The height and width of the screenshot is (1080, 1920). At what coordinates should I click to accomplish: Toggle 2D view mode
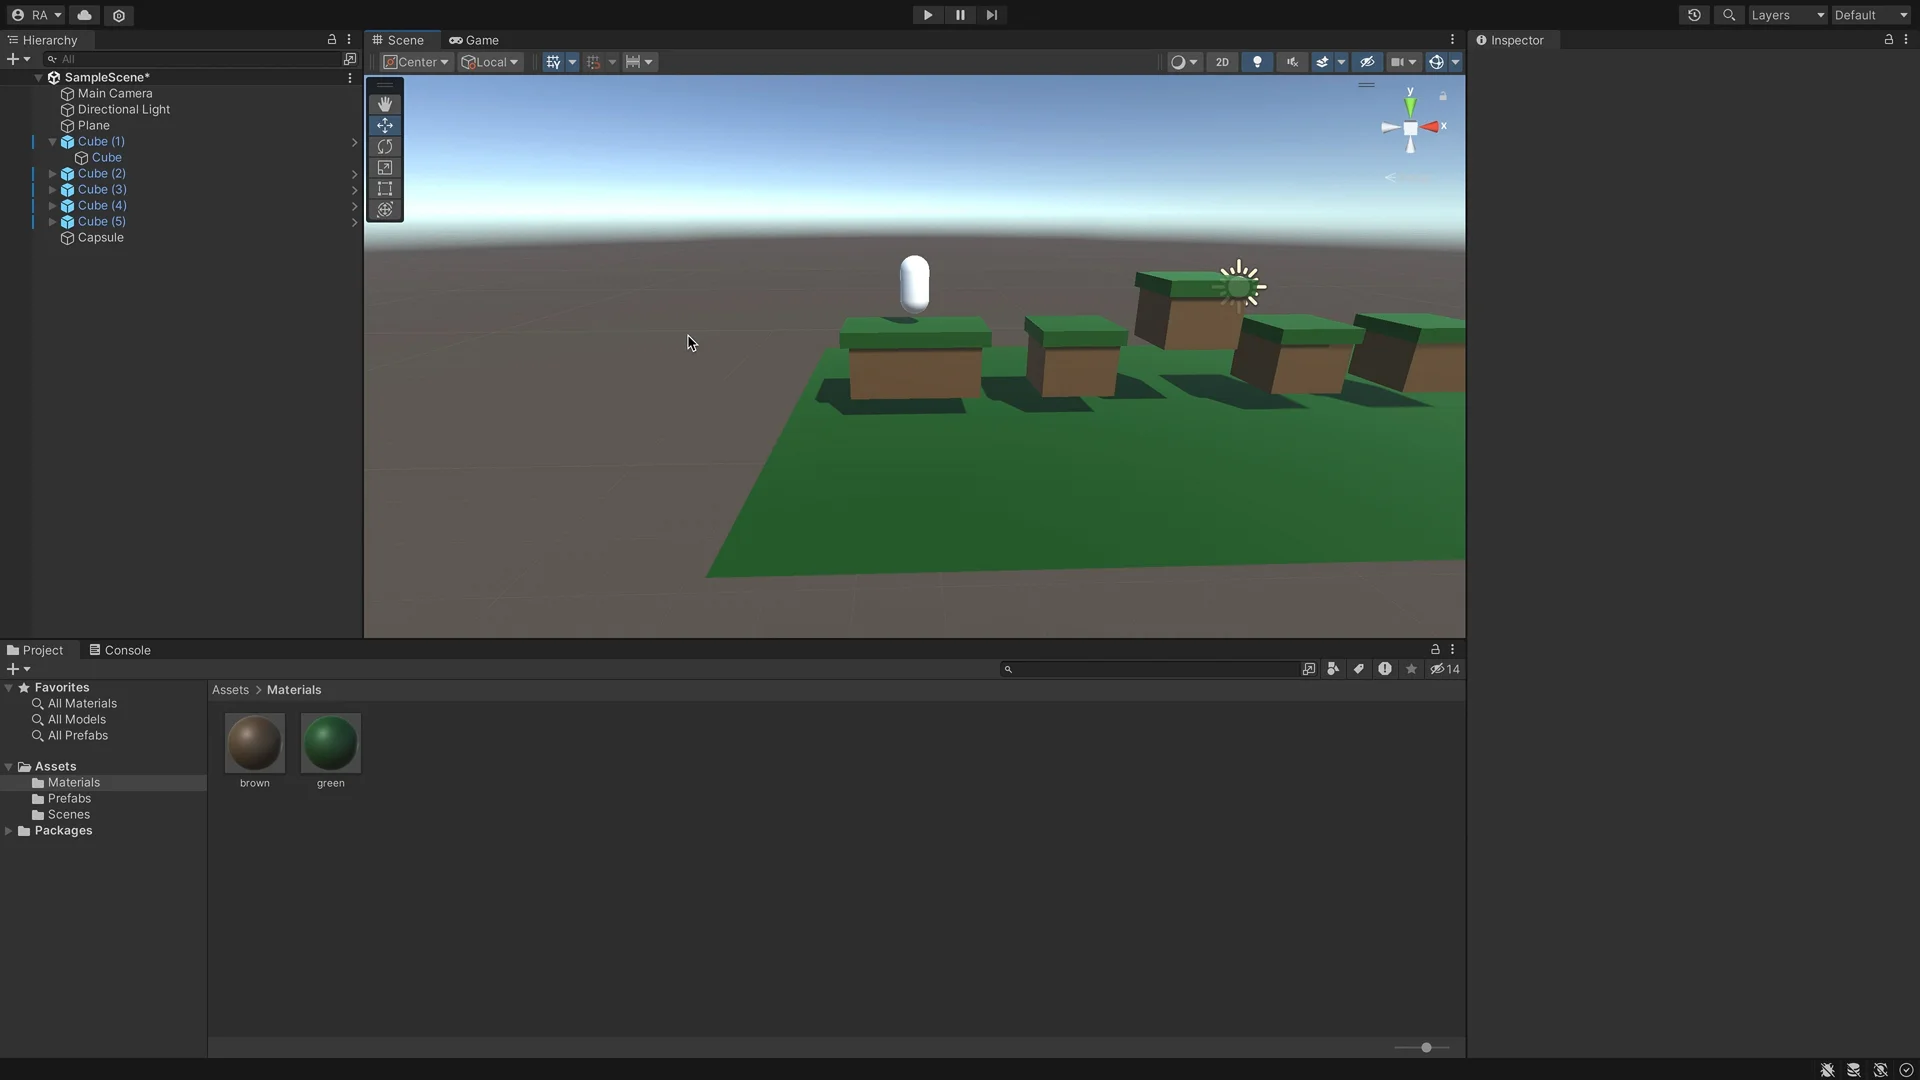point(1222,62)
